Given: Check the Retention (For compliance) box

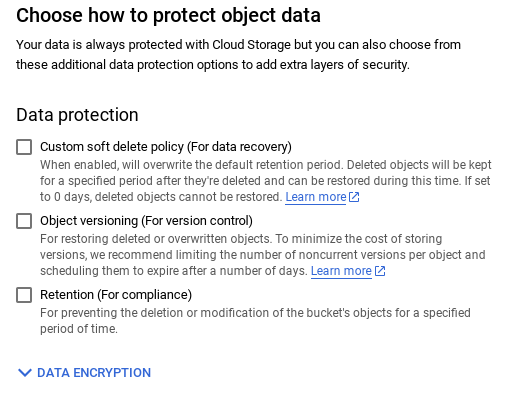Looking at the screenshot, I should coord(24,295).
